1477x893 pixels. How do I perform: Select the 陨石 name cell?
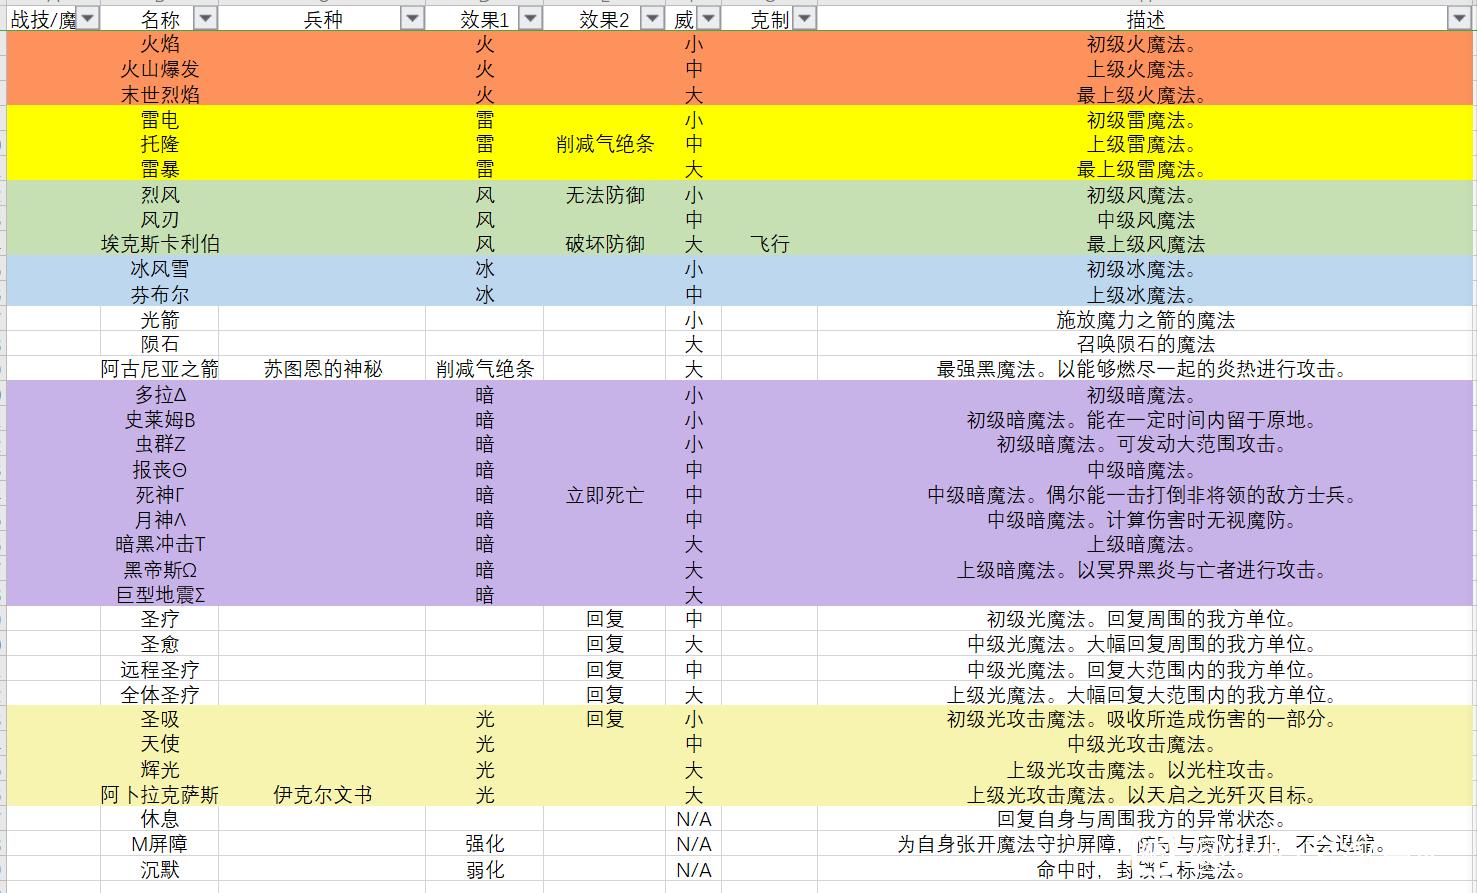tap(160, 344)
